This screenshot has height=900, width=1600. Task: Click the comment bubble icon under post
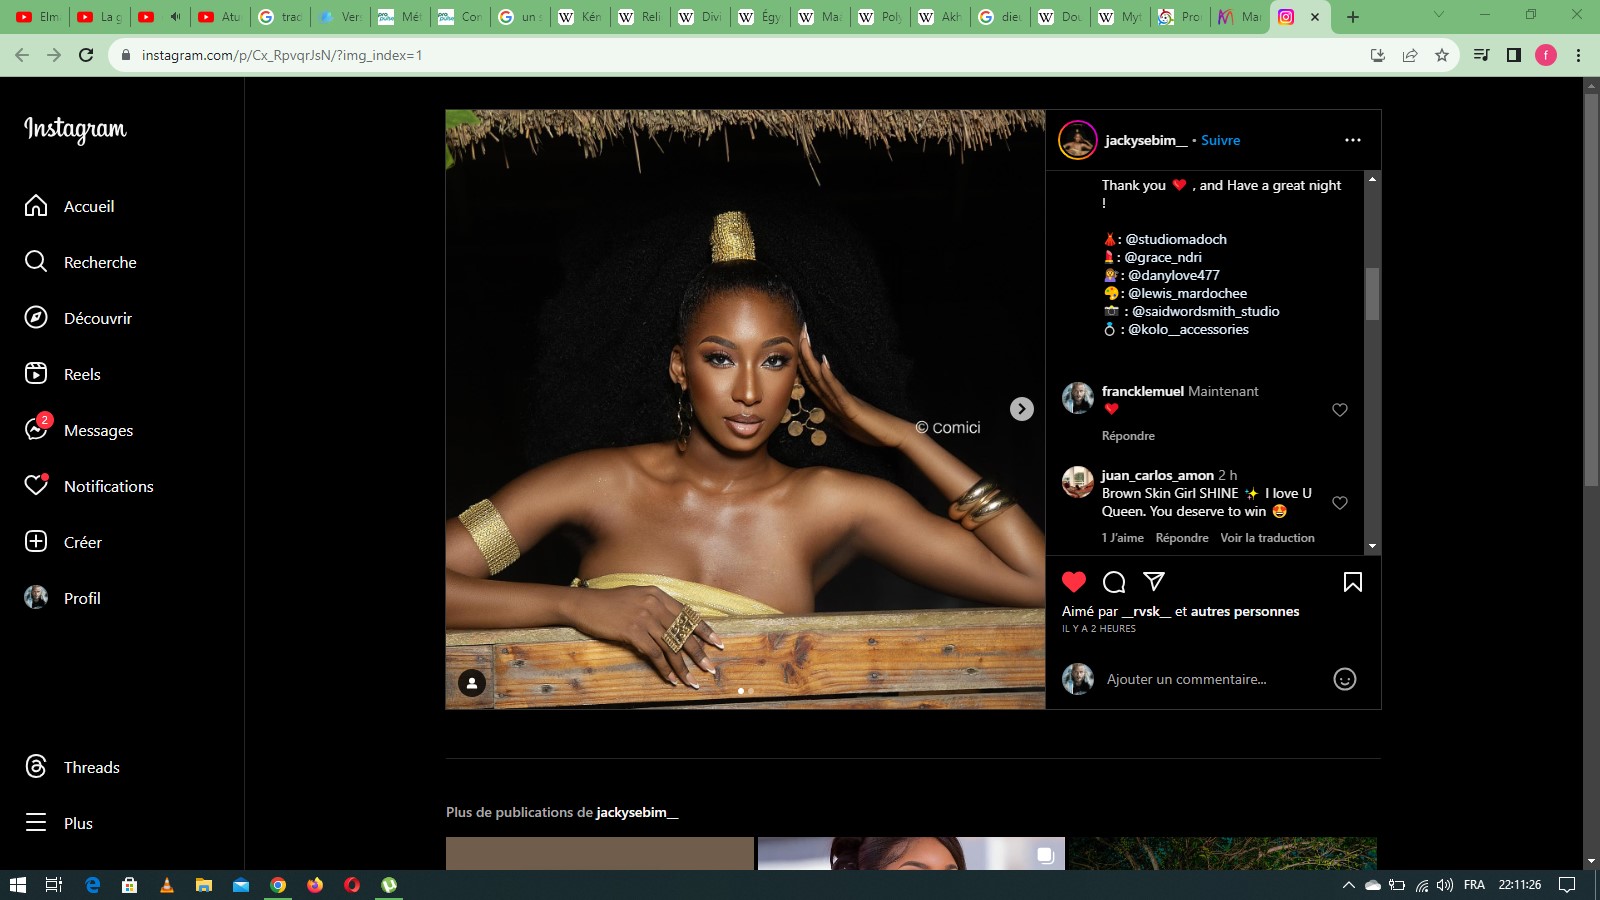[x=1114, y=582]
